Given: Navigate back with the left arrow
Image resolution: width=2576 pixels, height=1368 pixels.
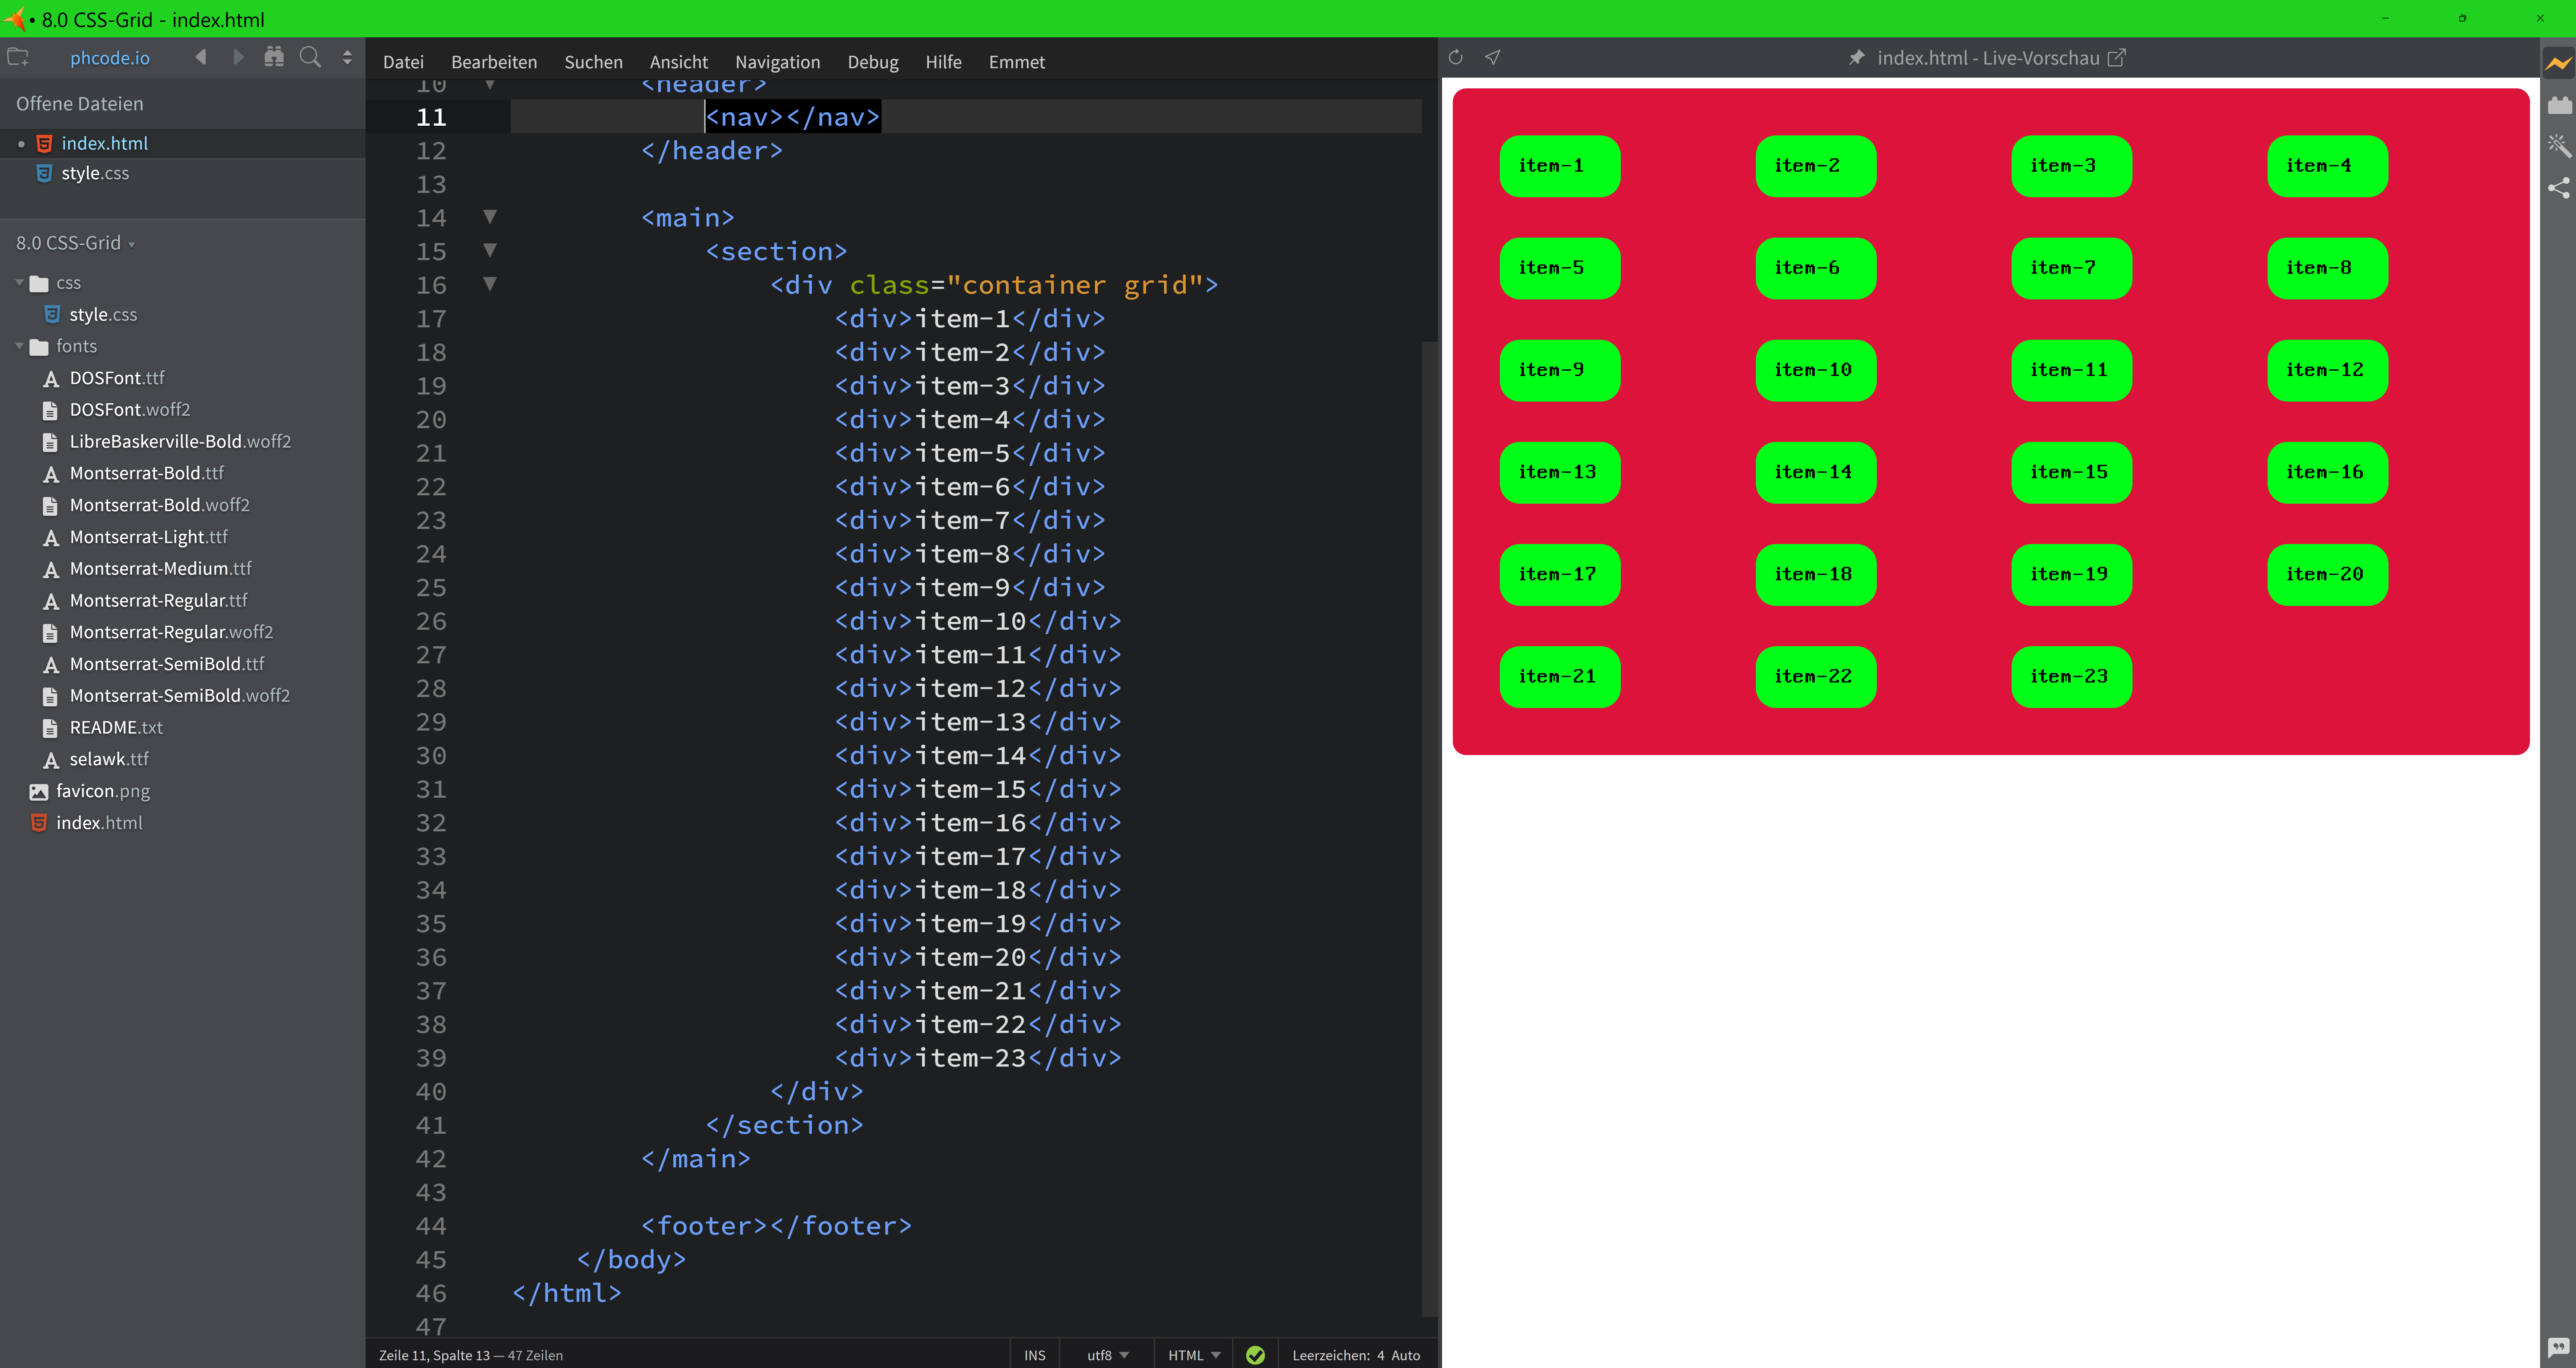Looking at the screenshot, I should pyautogui.click(x=201, y=57).
